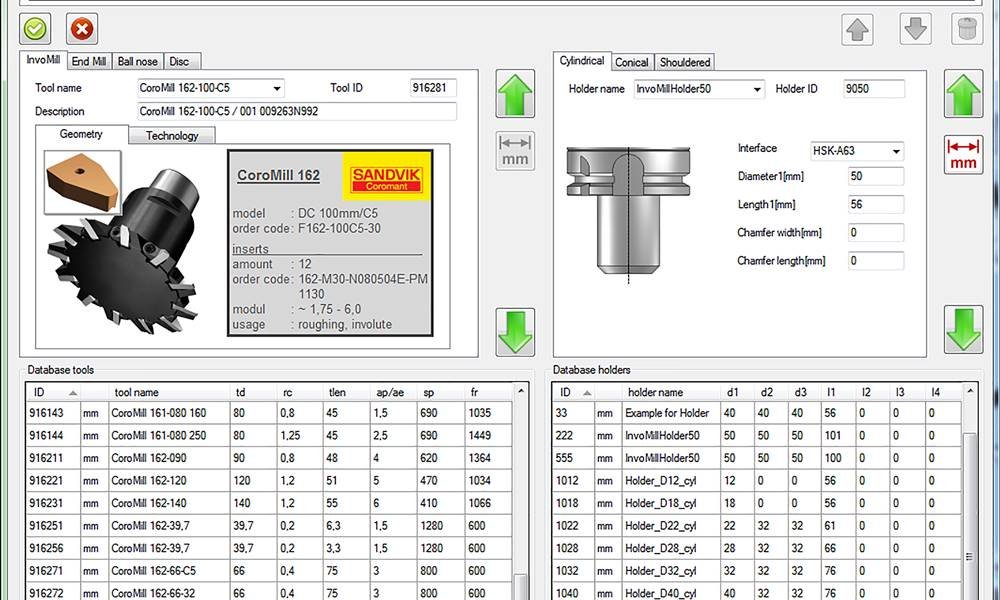Click the Chamfer length field
Viewport: 1000px width, 600px height.
[876, 261]
